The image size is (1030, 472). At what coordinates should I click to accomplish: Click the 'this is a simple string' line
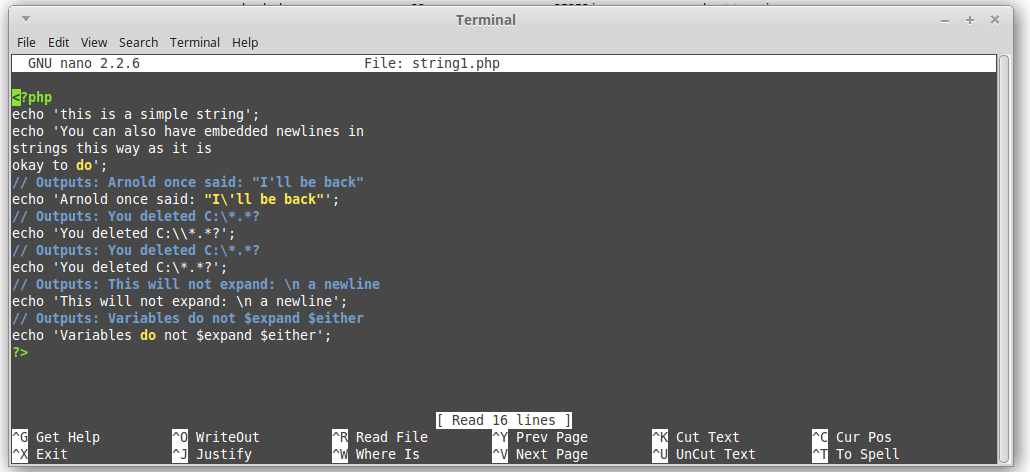pos(136,114)
